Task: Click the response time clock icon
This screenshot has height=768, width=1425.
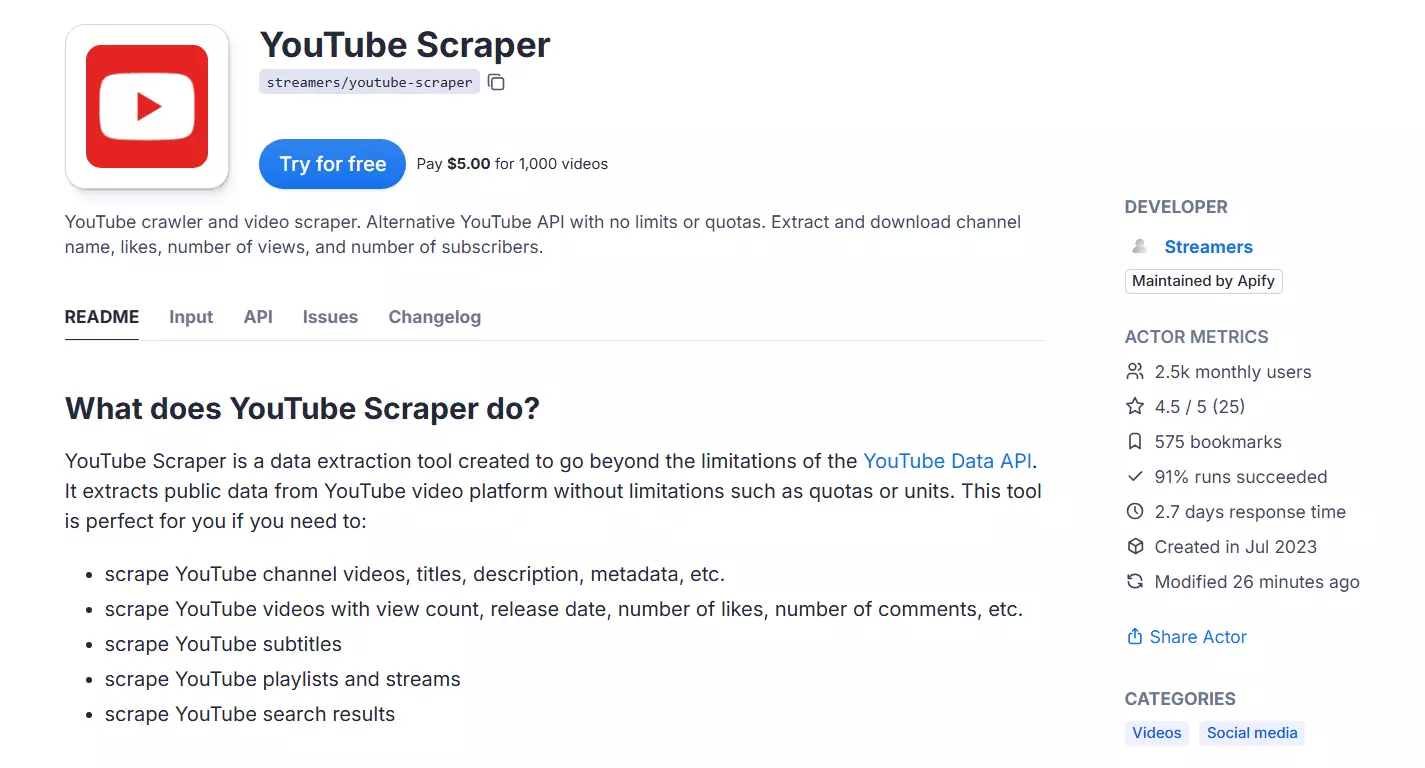Action: coord(1134,511)
